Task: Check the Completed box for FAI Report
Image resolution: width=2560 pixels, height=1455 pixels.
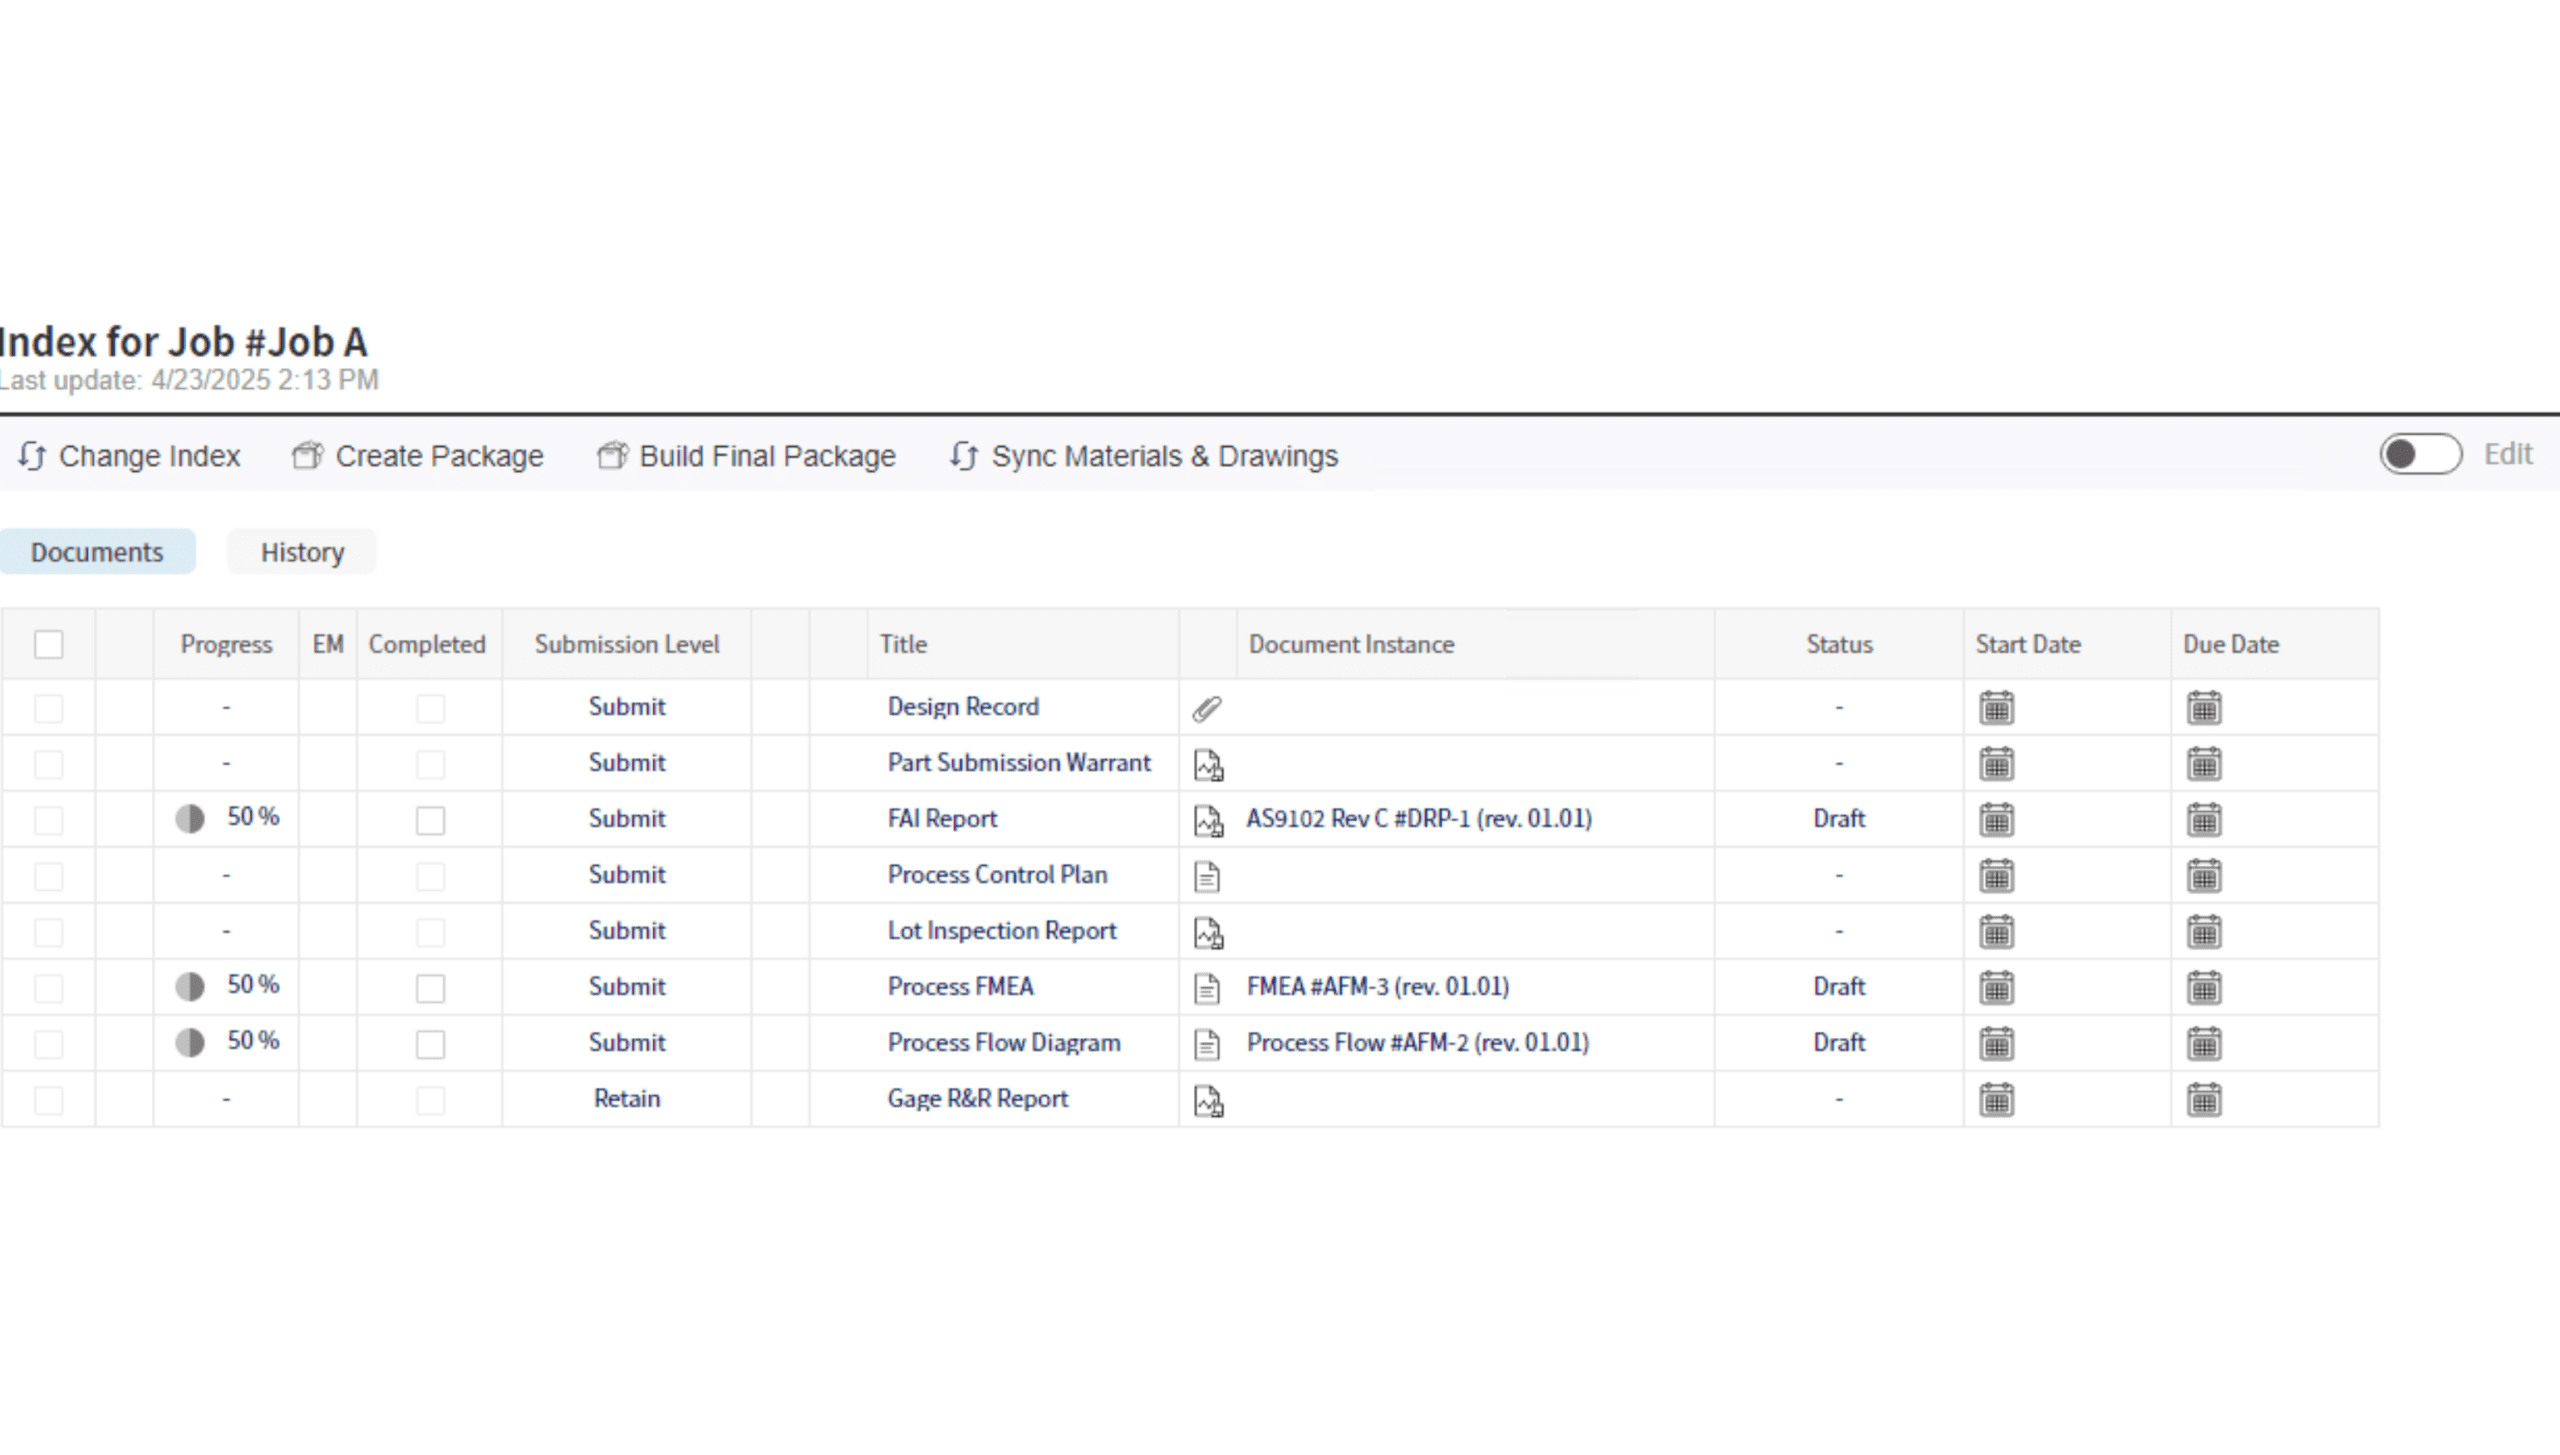Action: pyautogui.click(x=430, y=820)
